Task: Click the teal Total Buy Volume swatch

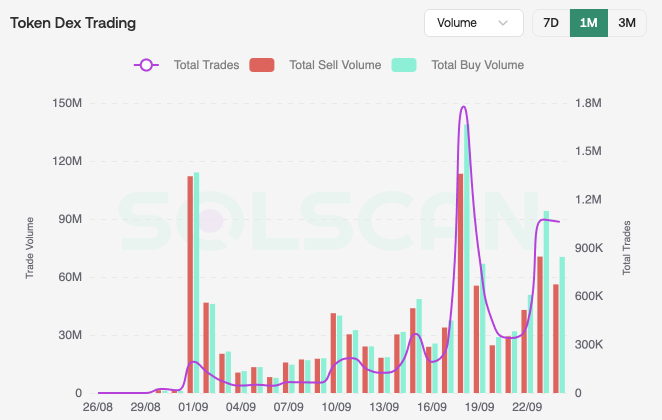Action: (x=404, y=65)
